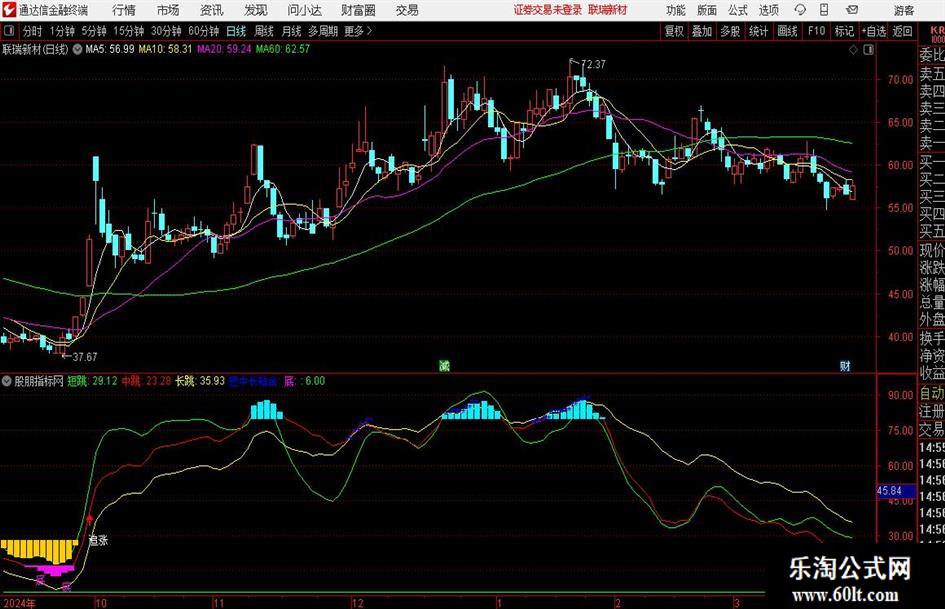Toggle the left sidebar panel icon
The height and width of the screenshot is (609, 945).
[x=9, y=31]
